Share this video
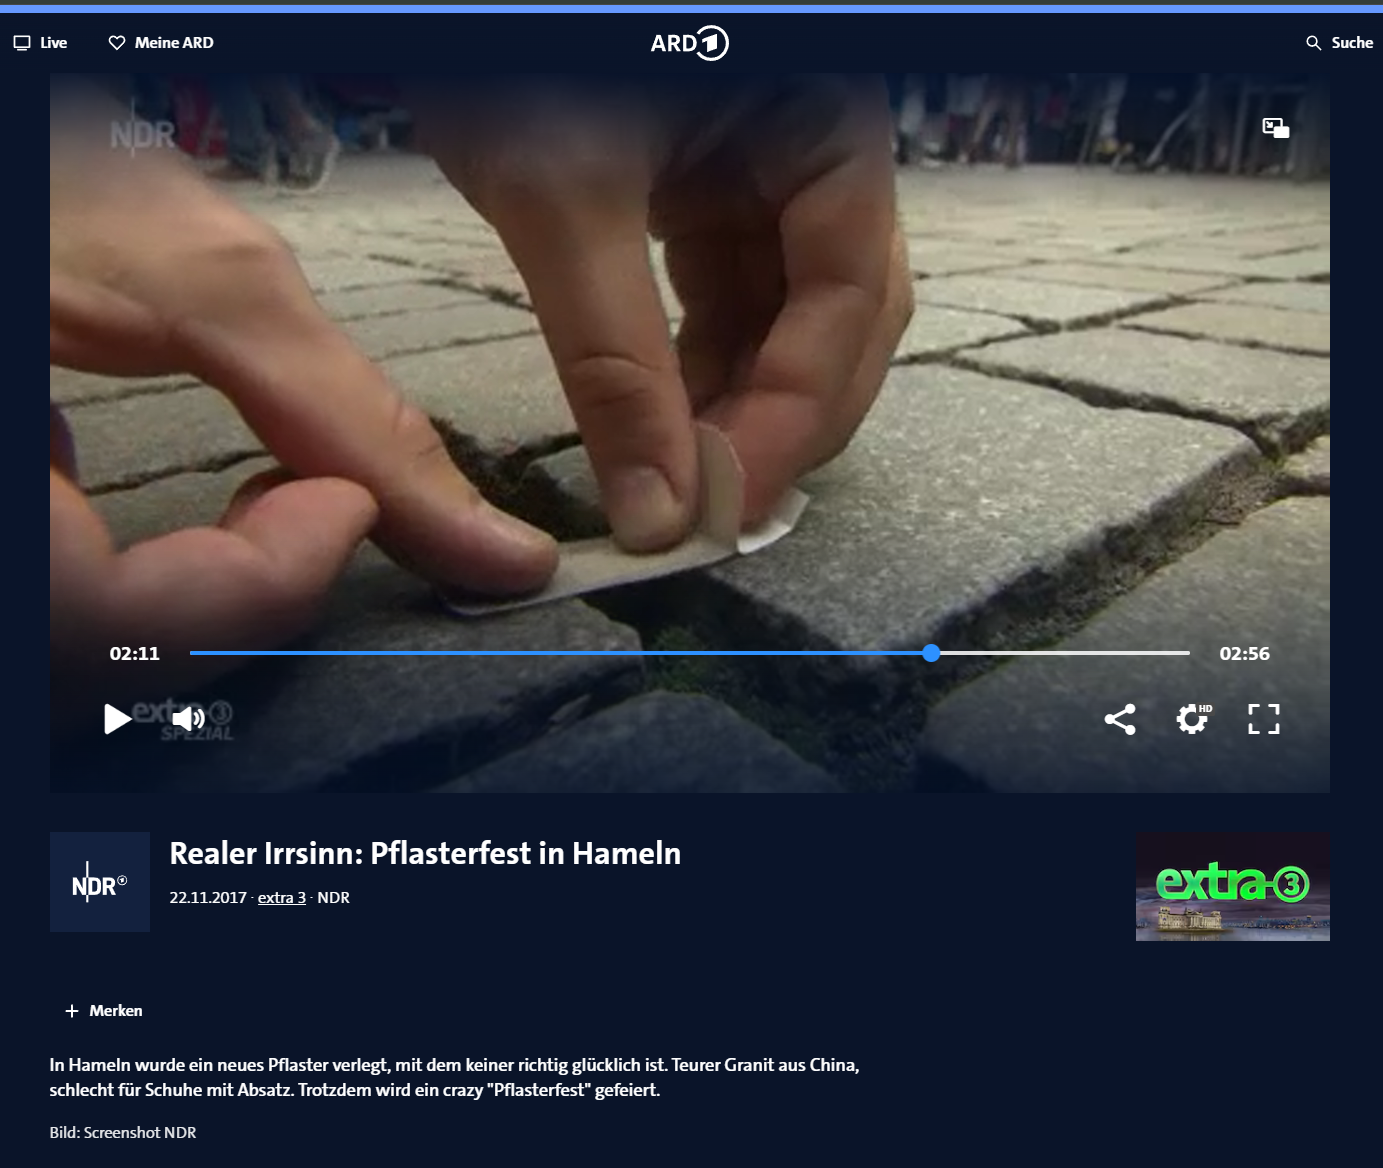 (1120, 719)
